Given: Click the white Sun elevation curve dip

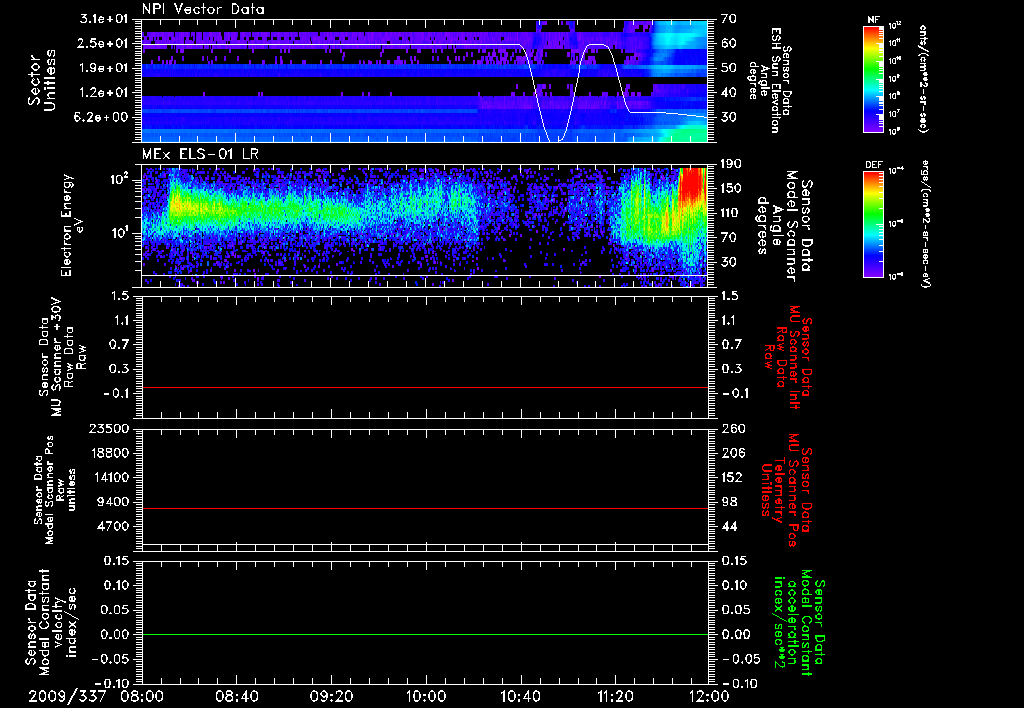Looking at the screenshot, I should click(554, 138).
